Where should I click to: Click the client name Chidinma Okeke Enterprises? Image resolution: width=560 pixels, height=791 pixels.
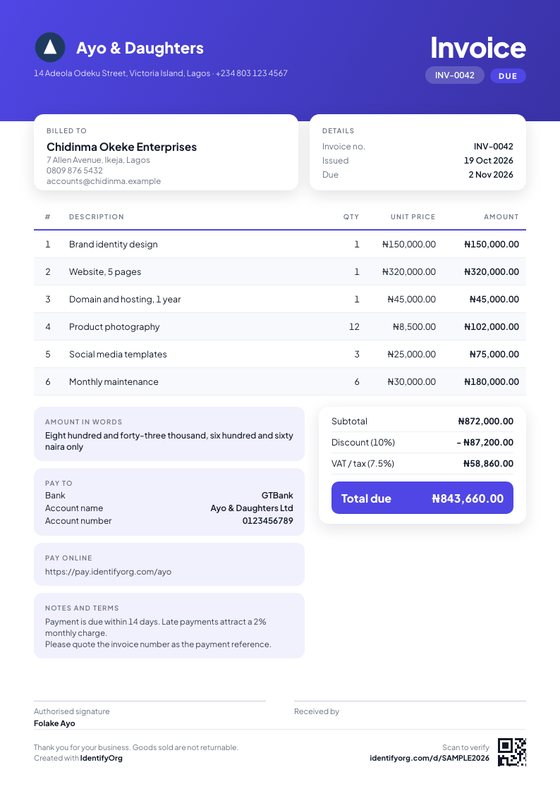tap(122, 147)
